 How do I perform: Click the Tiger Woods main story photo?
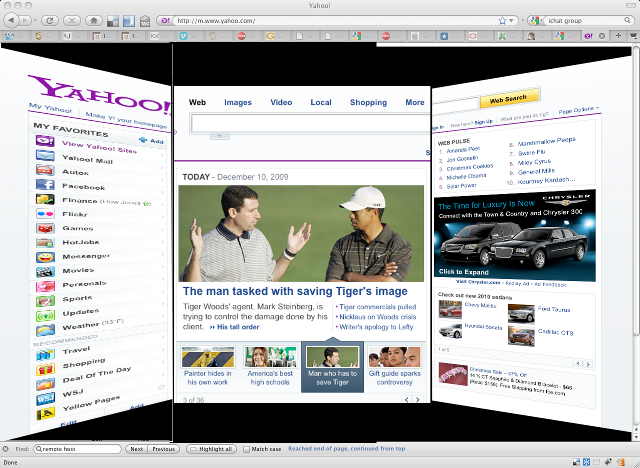(x=301, y=233)
